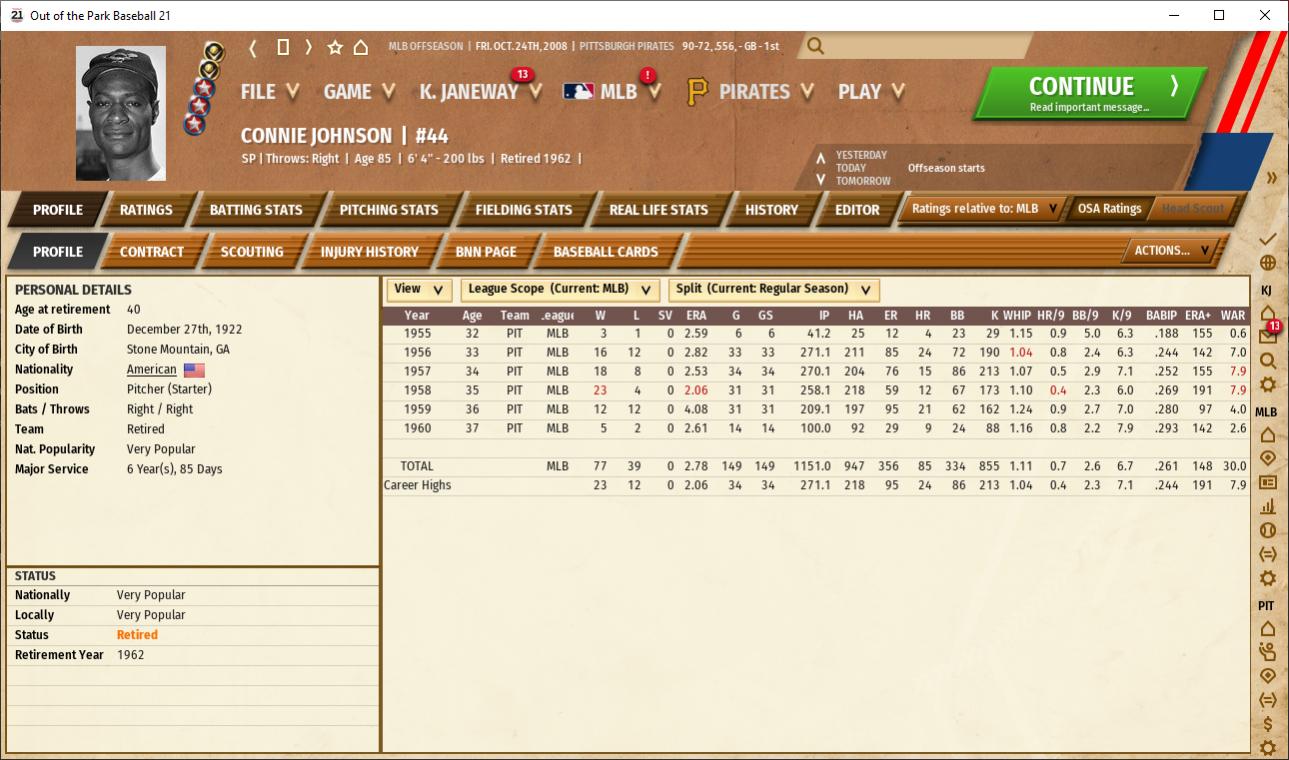1289x760 pixels.
Task: Click the forward navigation arrow
Action: 309,47
